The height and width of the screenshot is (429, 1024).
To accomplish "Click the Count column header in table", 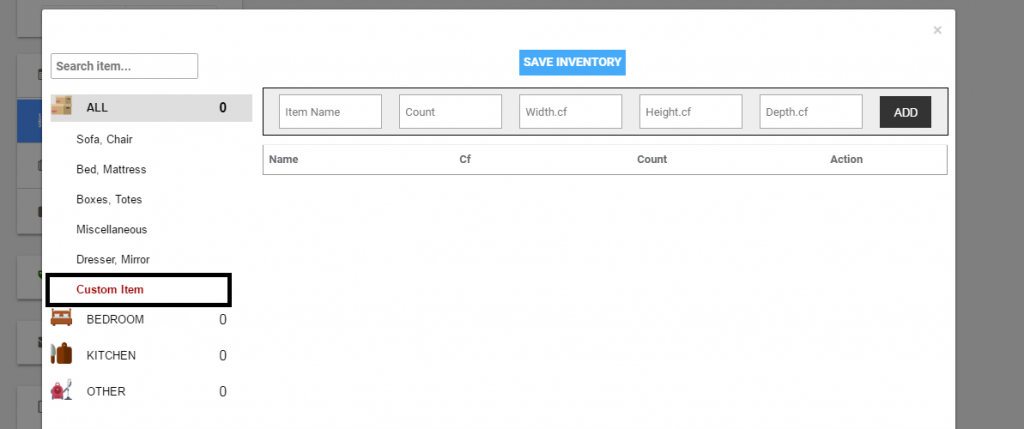I will (x=652, y=159).
